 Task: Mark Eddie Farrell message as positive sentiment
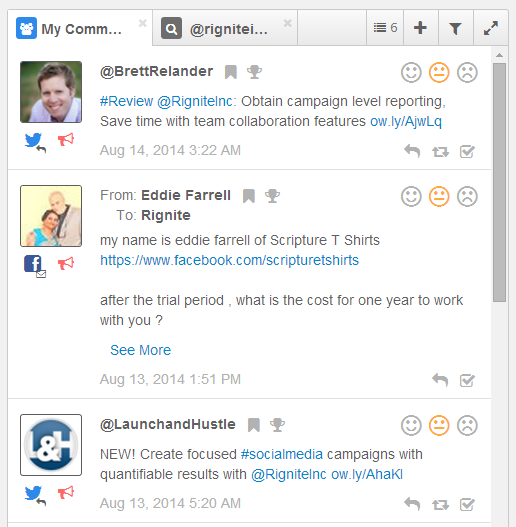pos(411,196)
